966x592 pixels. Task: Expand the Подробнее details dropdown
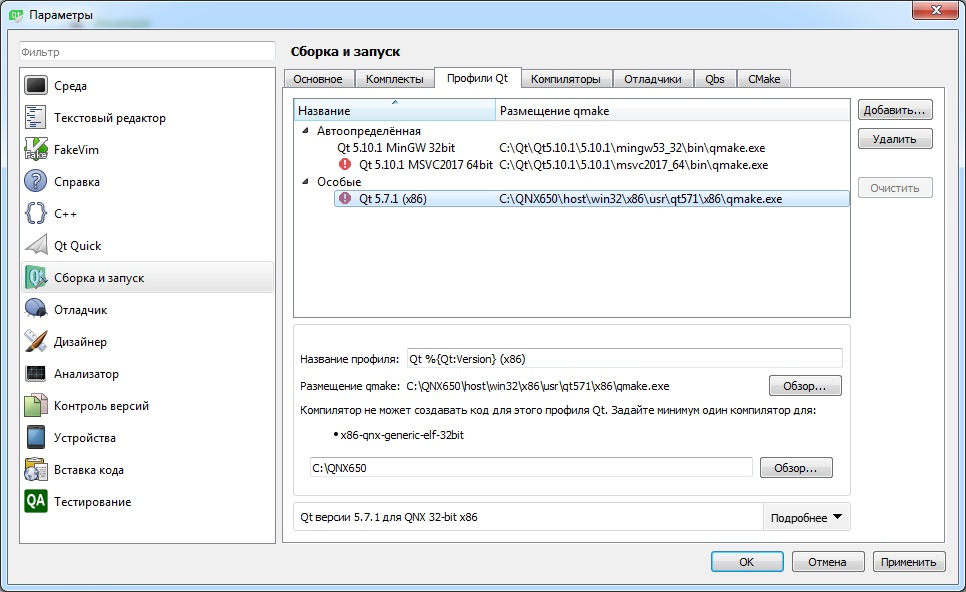(x=806, y=517)
